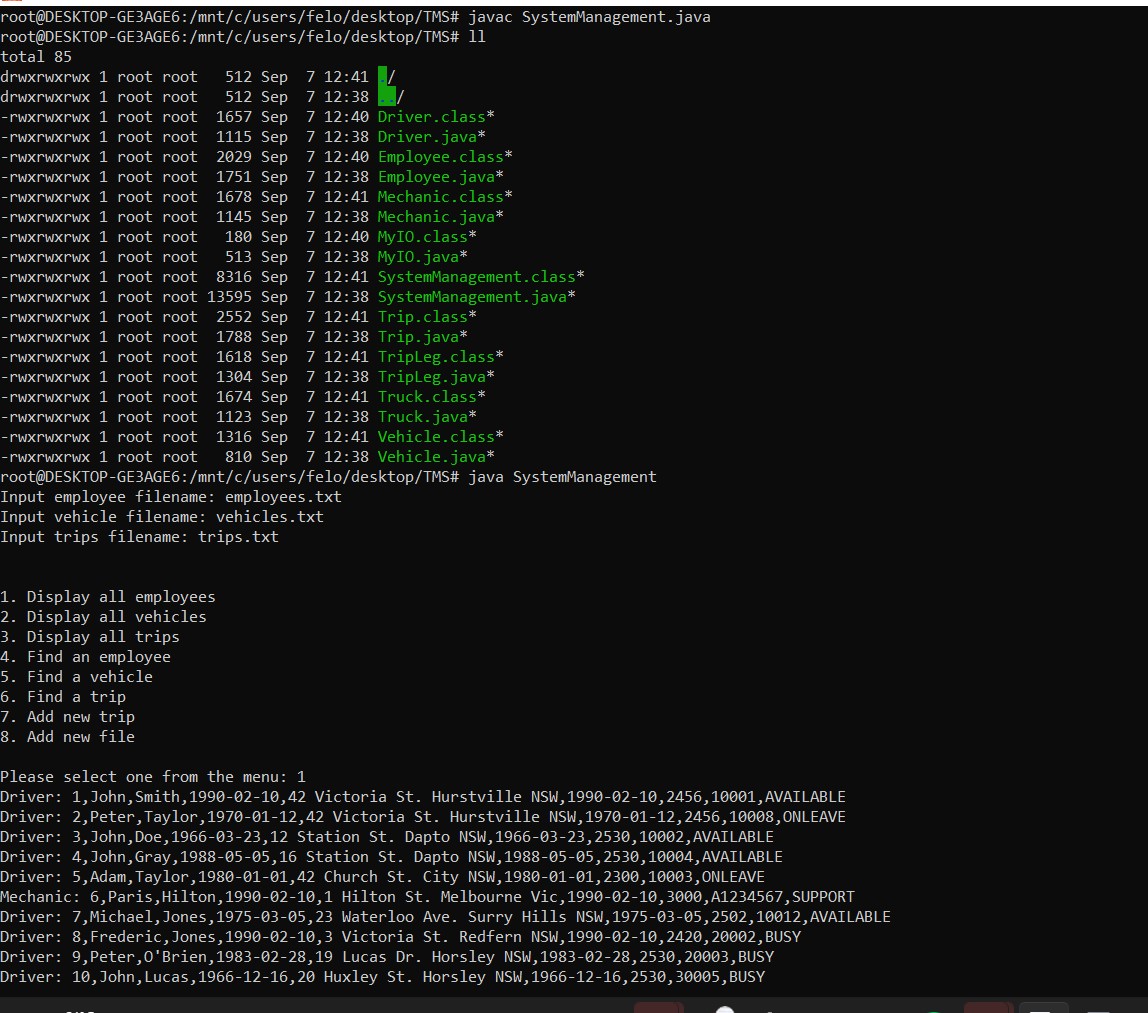This screenshot has height=1013, width=1148.
Task: Click the Employee.class listing entry
Action: (x=441, y=157)
